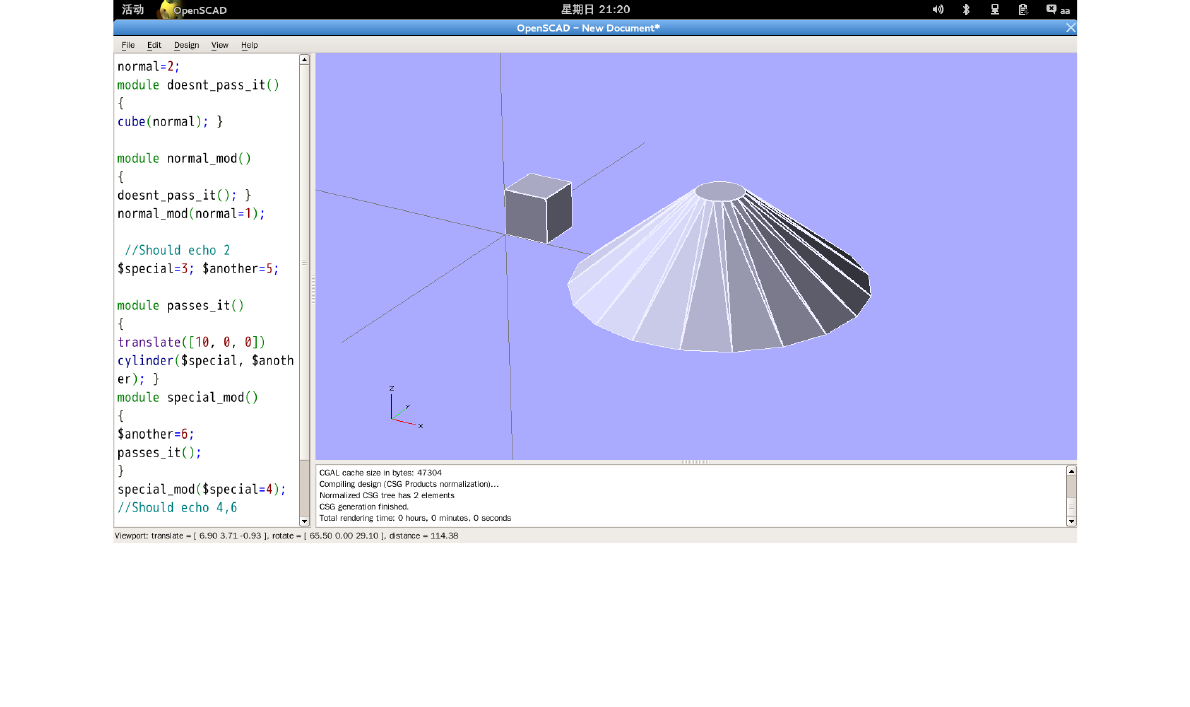The image size is (1190, 707).
Task: Click the comment '//Should echo 2'
Action: tap(177, 250)
